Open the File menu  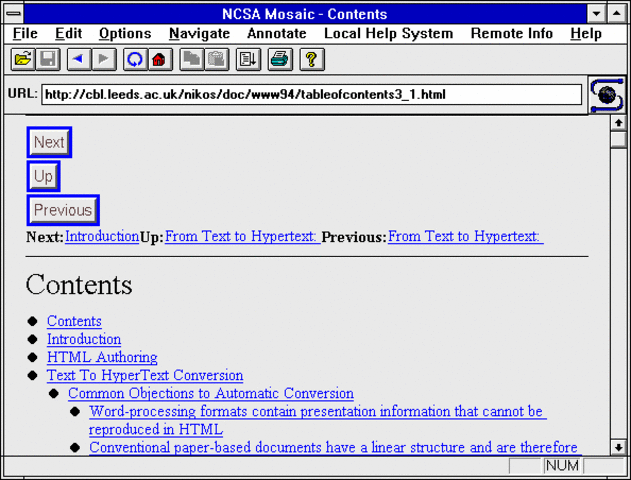tap(25, 33)
